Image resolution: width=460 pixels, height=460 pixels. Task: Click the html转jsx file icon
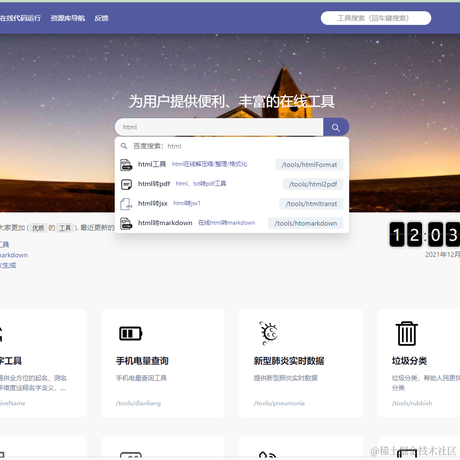pyautogui.click(x=126, y=204)
